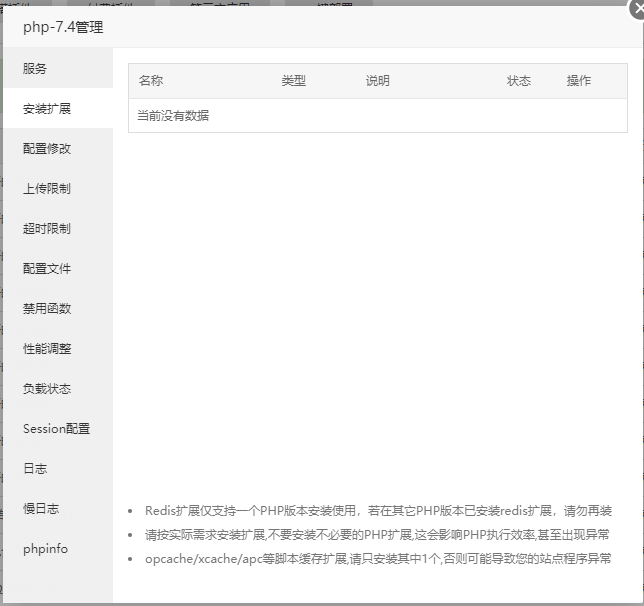Open the phpinfo tab
The image size is (644, 606).
click(58, 548)
